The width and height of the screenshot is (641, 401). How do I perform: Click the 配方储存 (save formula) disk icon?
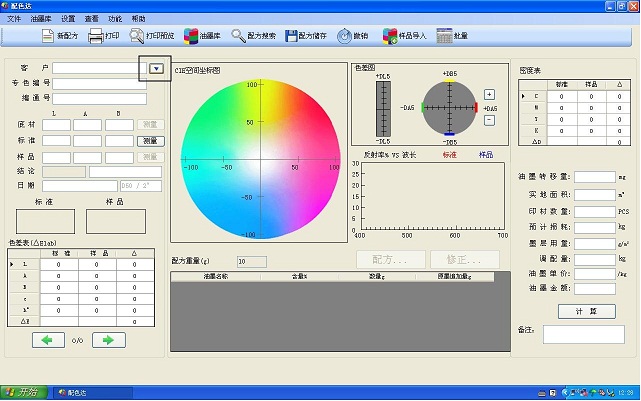292,36
